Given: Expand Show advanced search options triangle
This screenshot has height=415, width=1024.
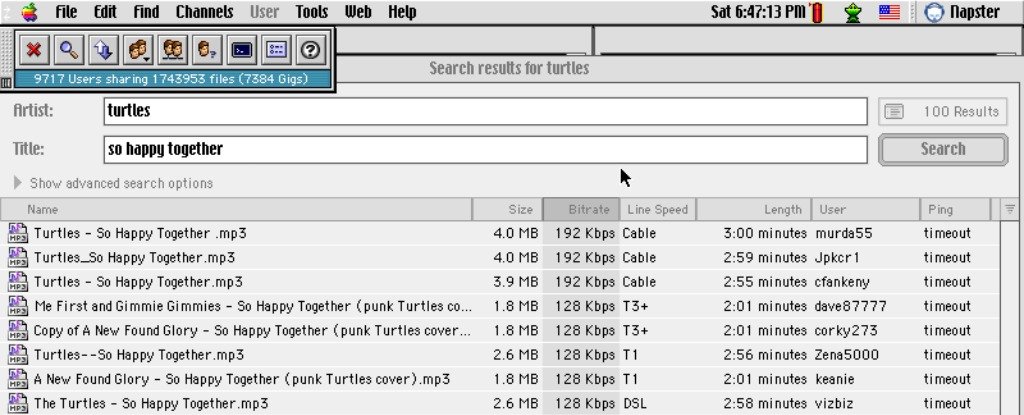Looking at the screenshot, I should [x=18, y=183].
